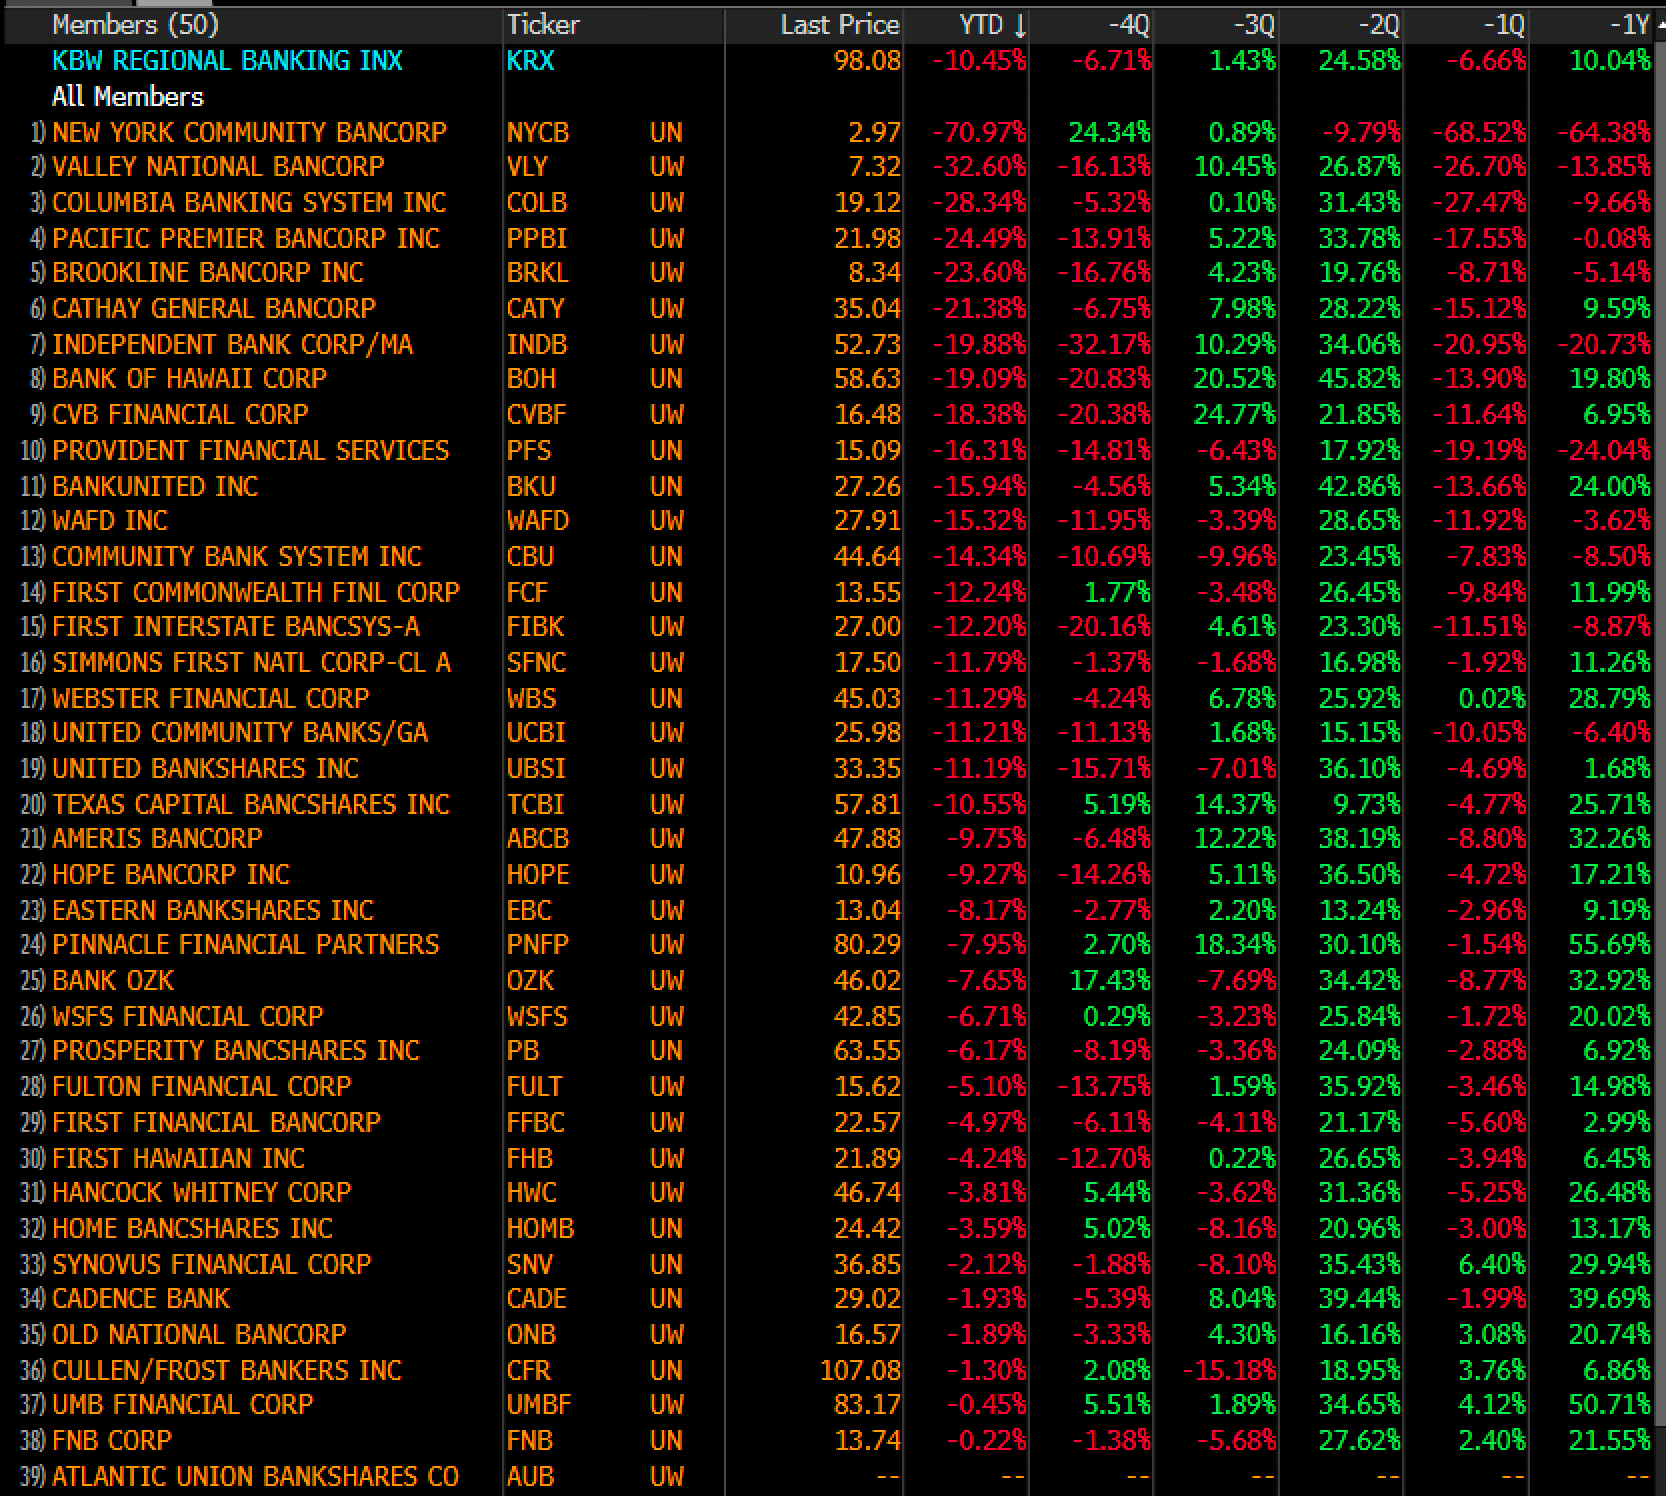Open CULLEN/FROST BANKERS INC row
1666x1496 pixels.
tap(830, 1370)
